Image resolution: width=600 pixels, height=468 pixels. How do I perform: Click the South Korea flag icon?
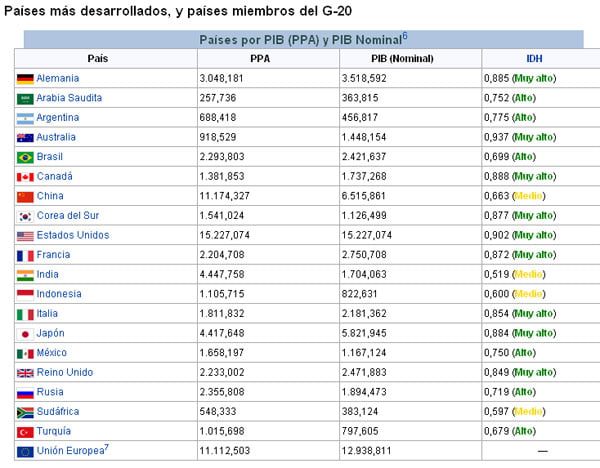click(25, 216)
